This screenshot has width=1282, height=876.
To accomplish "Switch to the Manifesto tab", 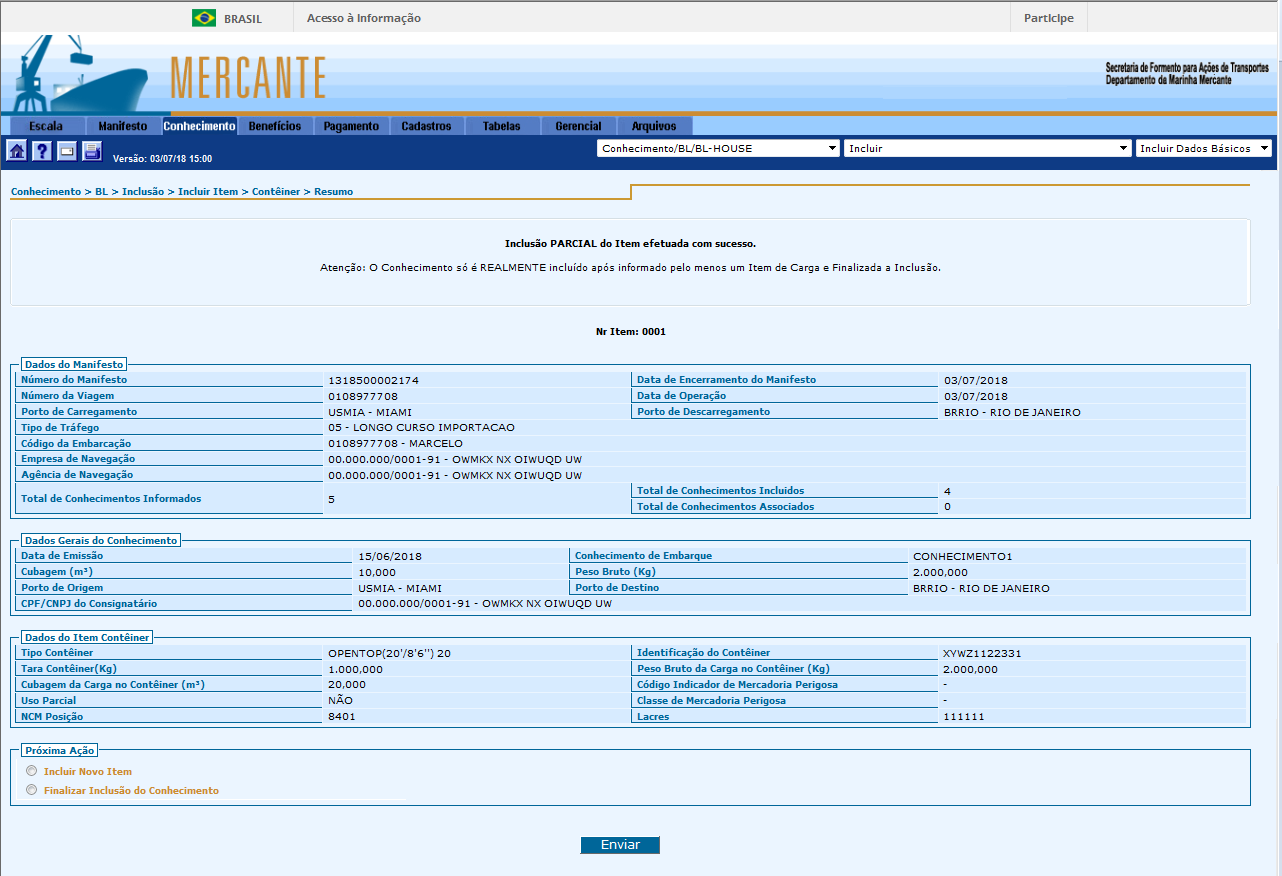I will [122, 126].
